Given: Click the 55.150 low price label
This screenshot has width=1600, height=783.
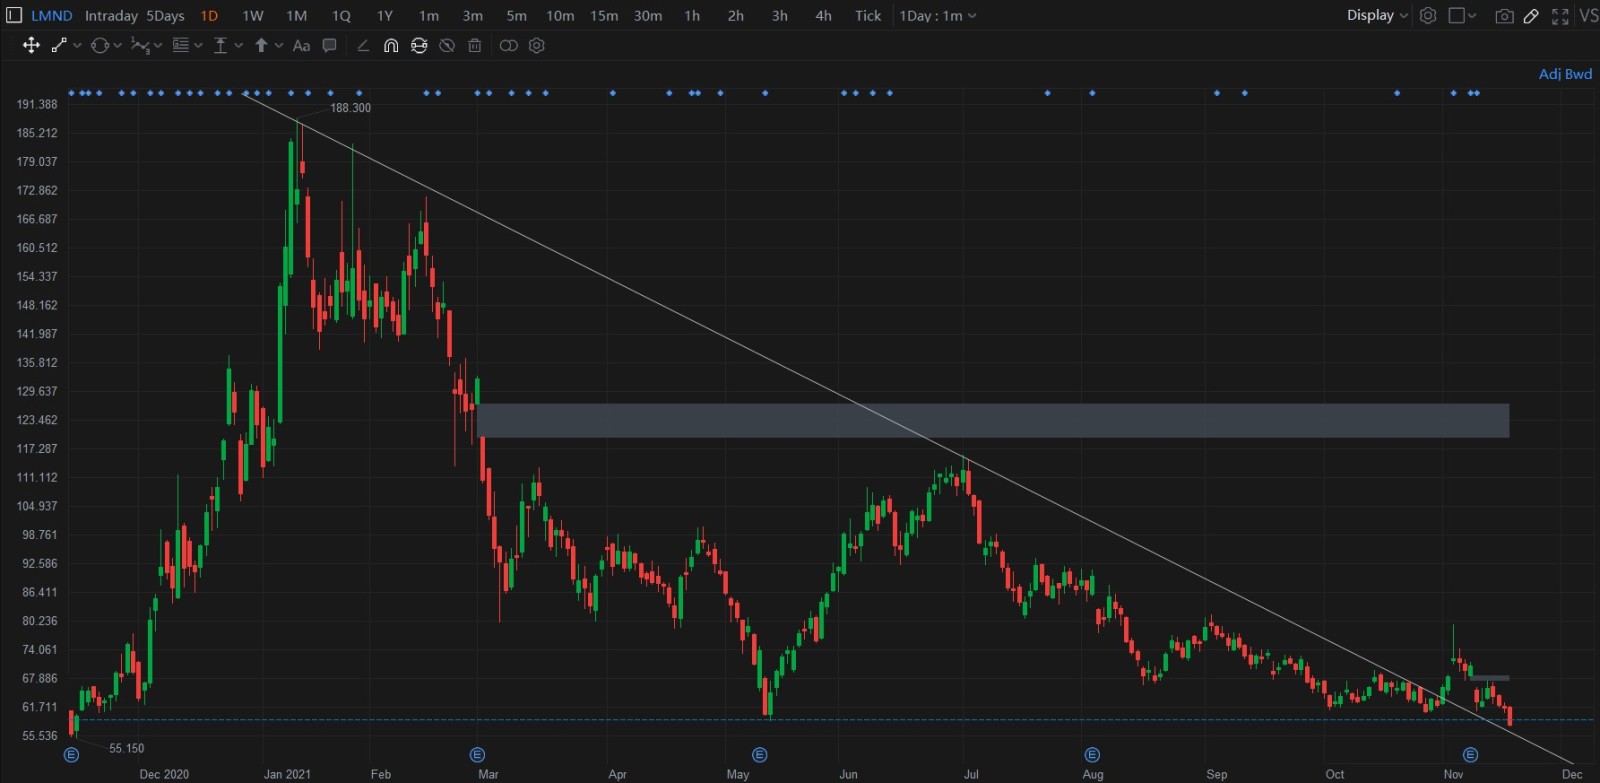Looking at the screenshot, I should tap(126, 748).
